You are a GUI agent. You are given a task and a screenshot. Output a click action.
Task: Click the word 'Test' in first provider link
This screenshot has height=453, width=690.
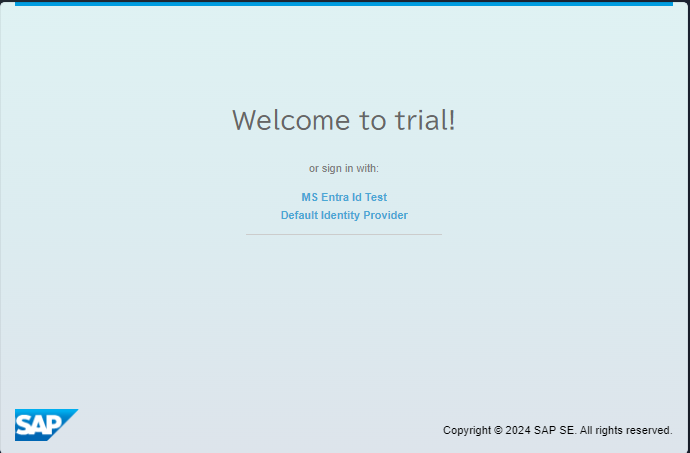coord(376,197)
